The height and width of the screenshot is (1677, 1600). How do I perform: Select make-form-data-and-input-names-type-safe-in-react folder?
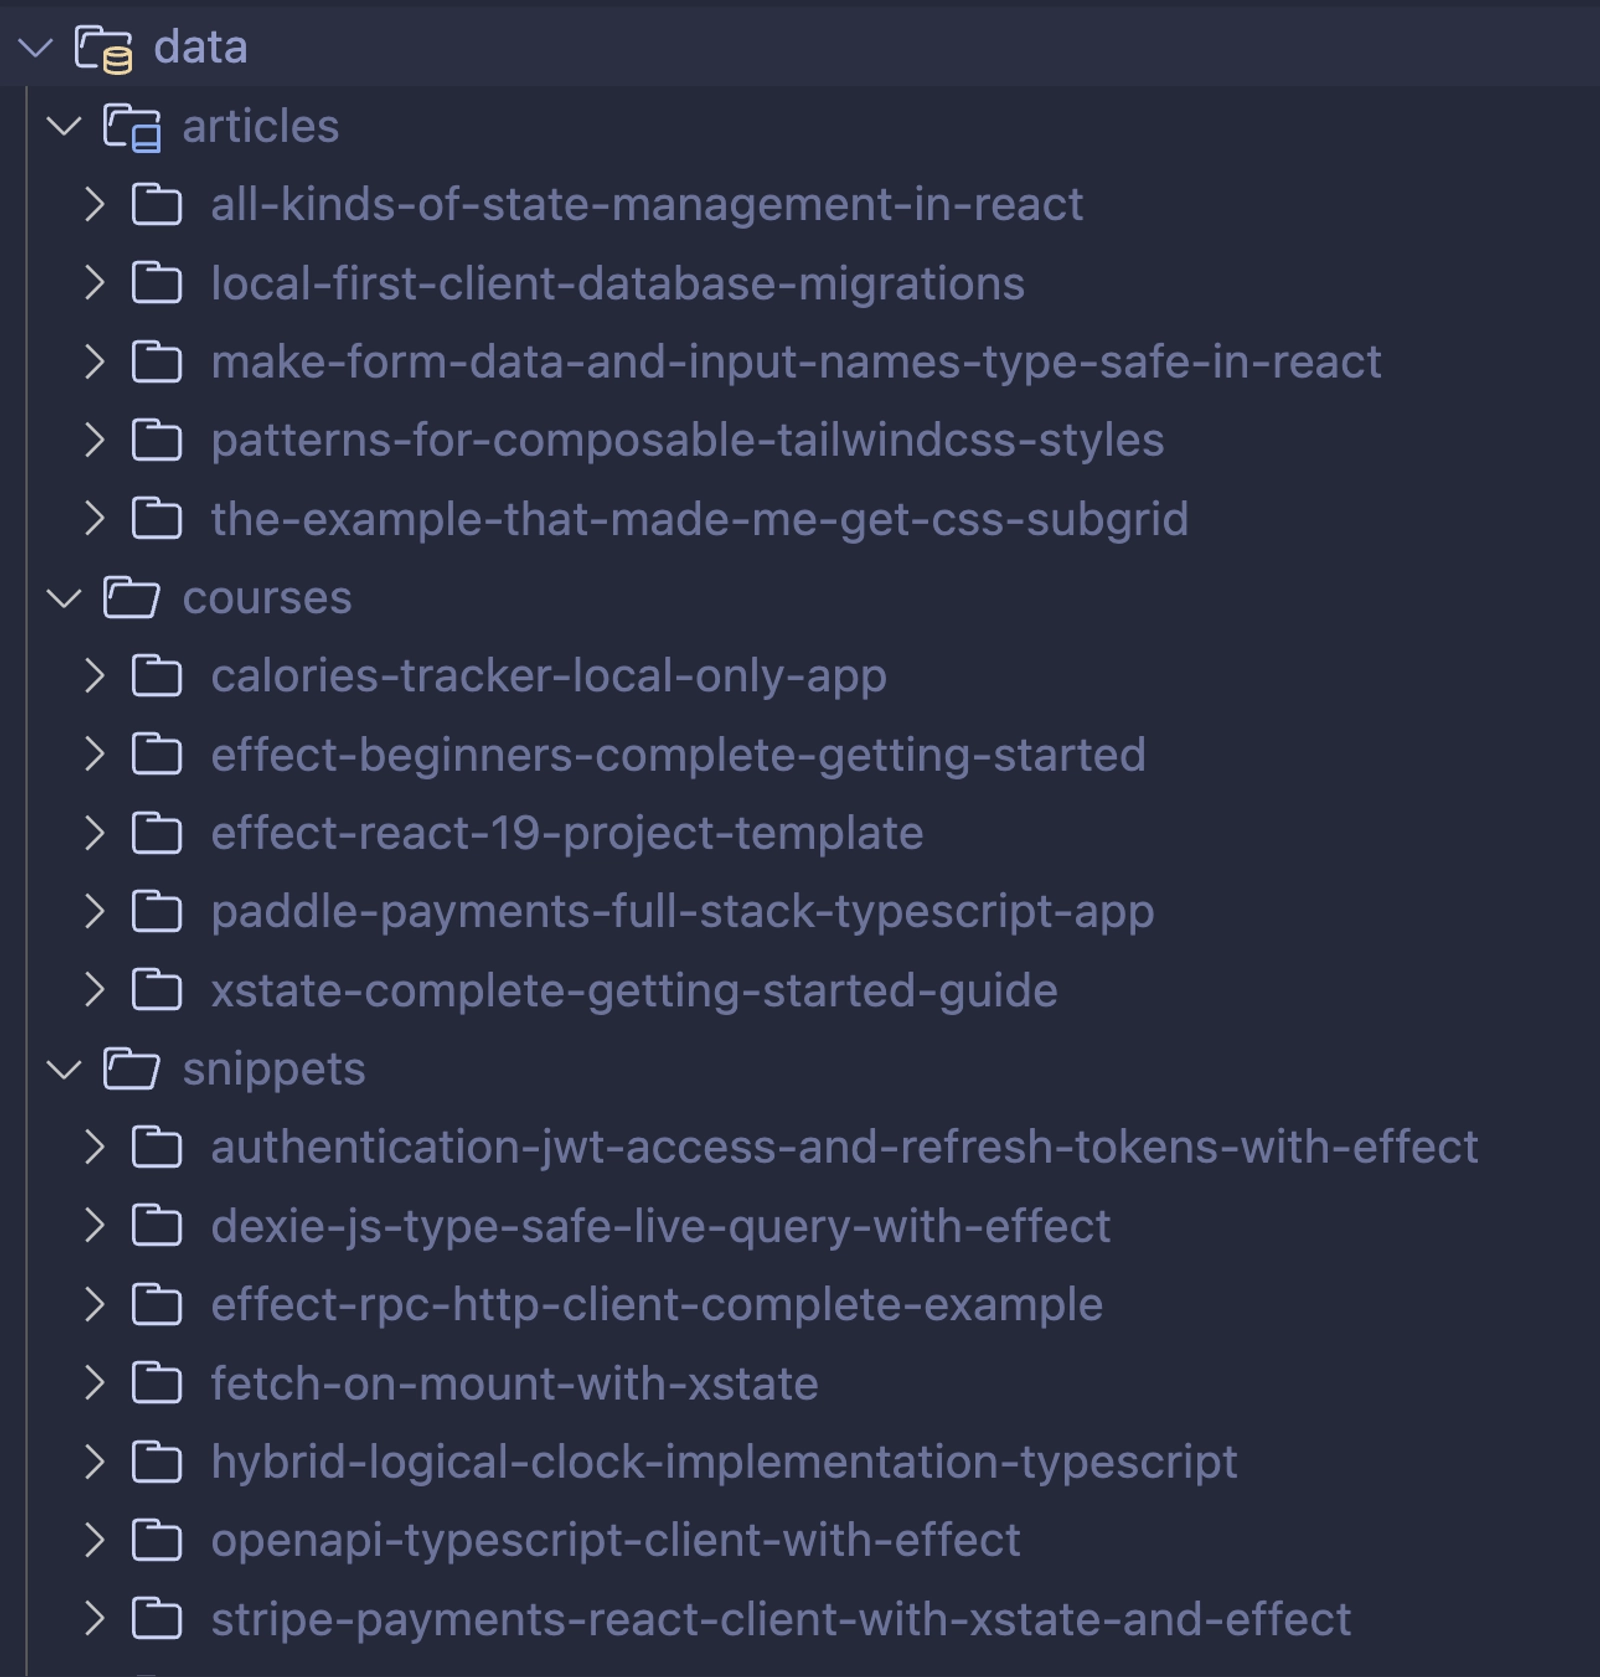(x=795, y=362)
